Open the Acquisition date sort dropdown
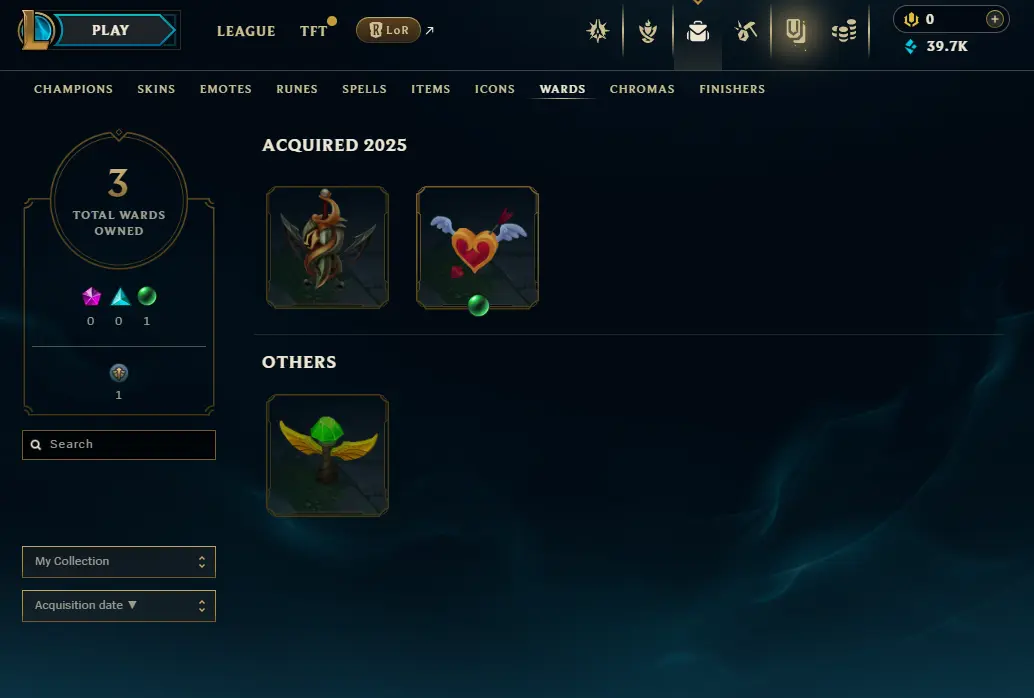1034x698 pixels. pyautogui.click(x=119, y=606)
